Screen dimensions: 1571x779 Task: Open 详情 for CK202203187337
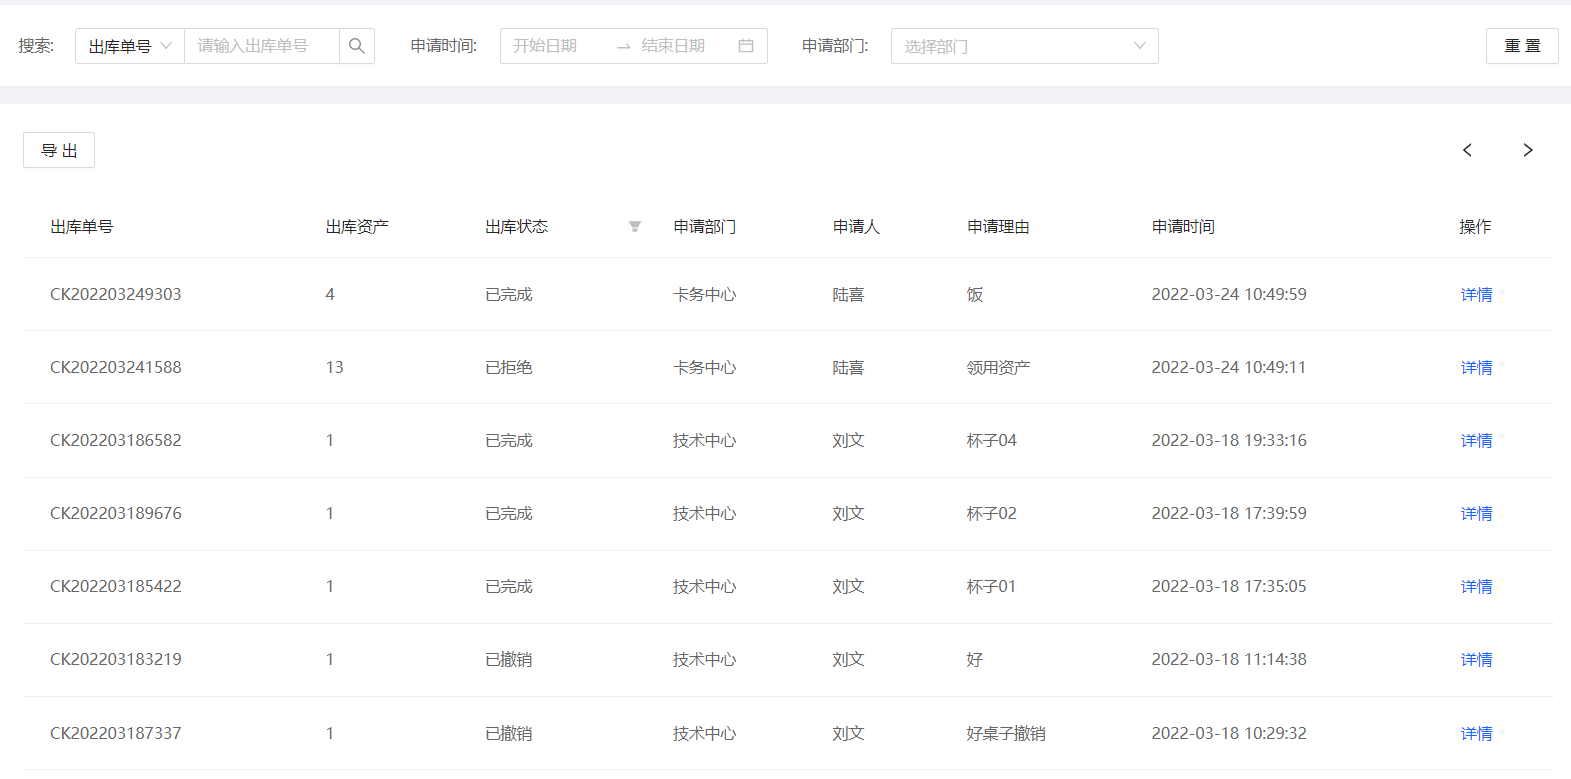point(1476,734)
